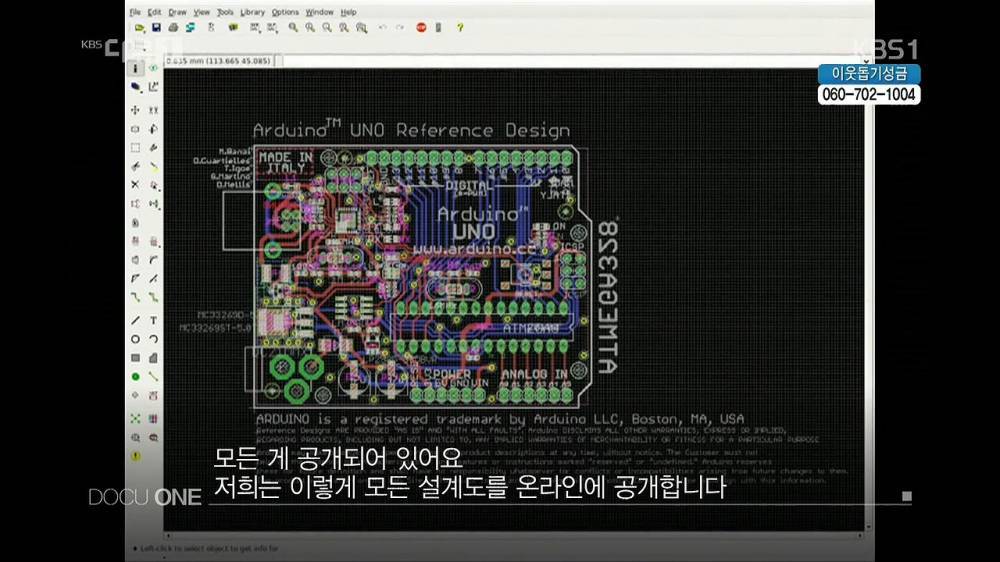
Task: Select the Mark origin tool
Action: tap(153, 86)
